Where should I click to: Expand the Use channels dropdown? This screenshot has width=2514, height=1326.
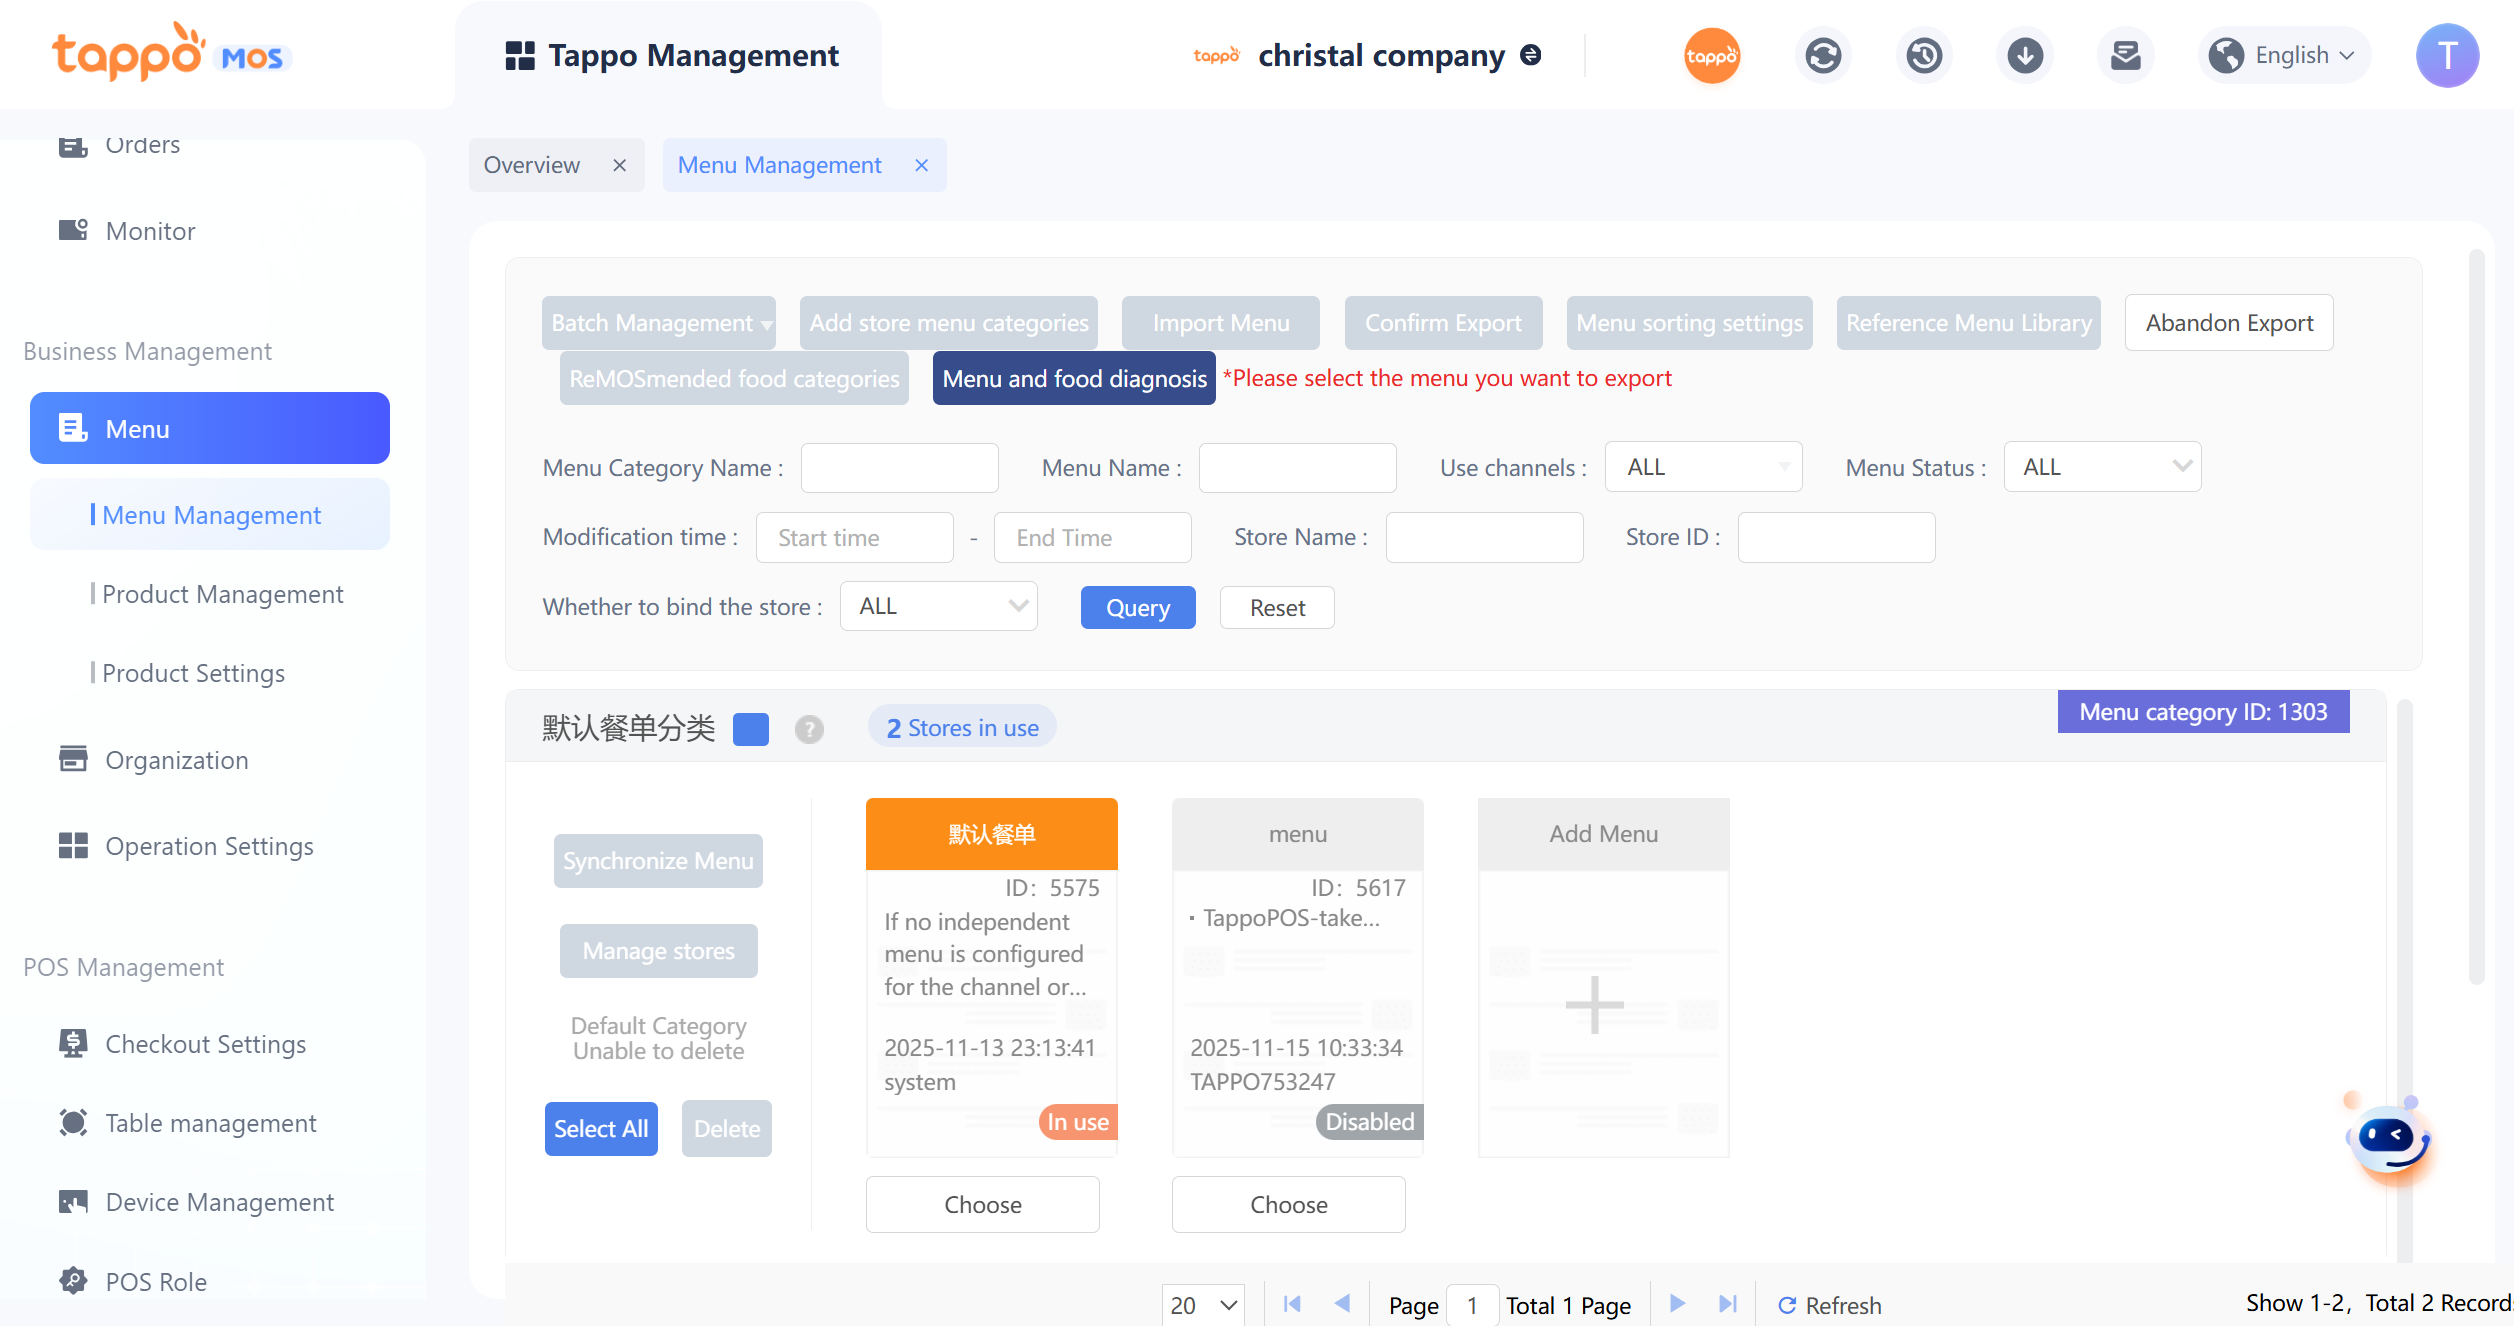click(1703, 467)
